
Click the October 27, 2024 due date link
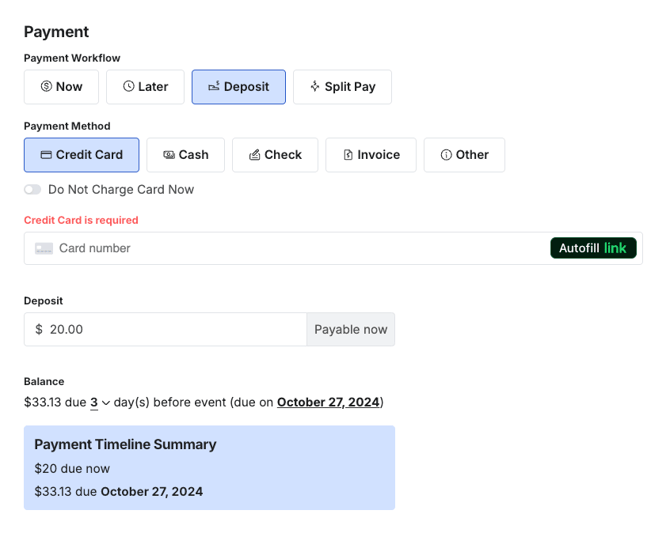pyautogui.click(x=328, y=402)
